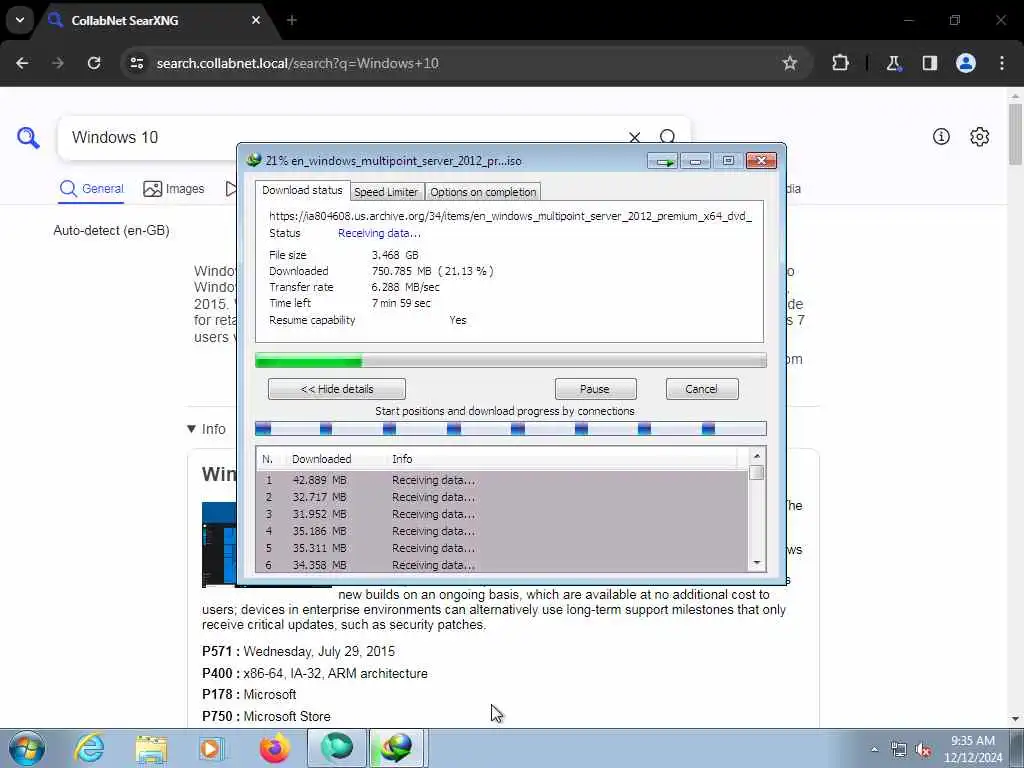Select connection row 5 with 35.311 MB
Screen dimensions: 1024x768
point(502,548)
